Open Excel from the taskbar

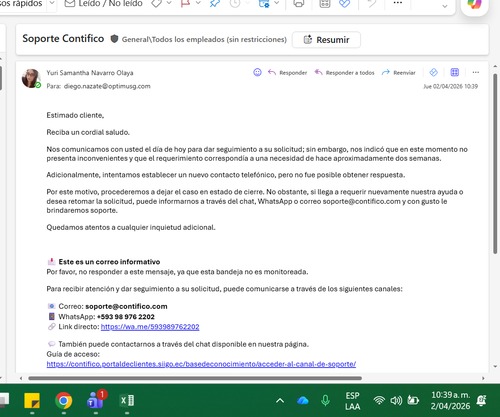coord(127,400)
